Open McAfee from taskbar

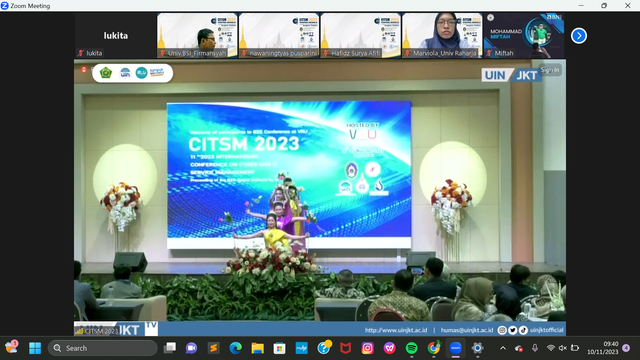[345, 348]
